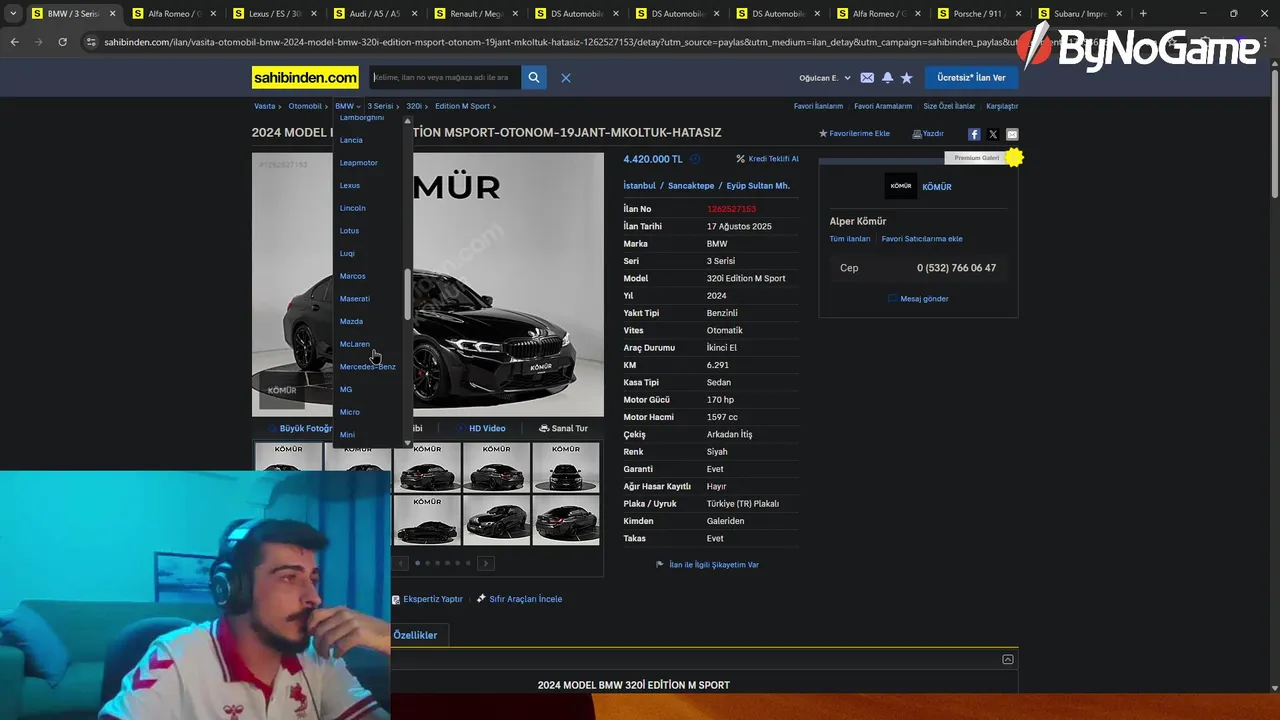Select Maserati in brand list
This screenshot has width=1280, height=720.
pyautogui.click(x=355, y=299)
